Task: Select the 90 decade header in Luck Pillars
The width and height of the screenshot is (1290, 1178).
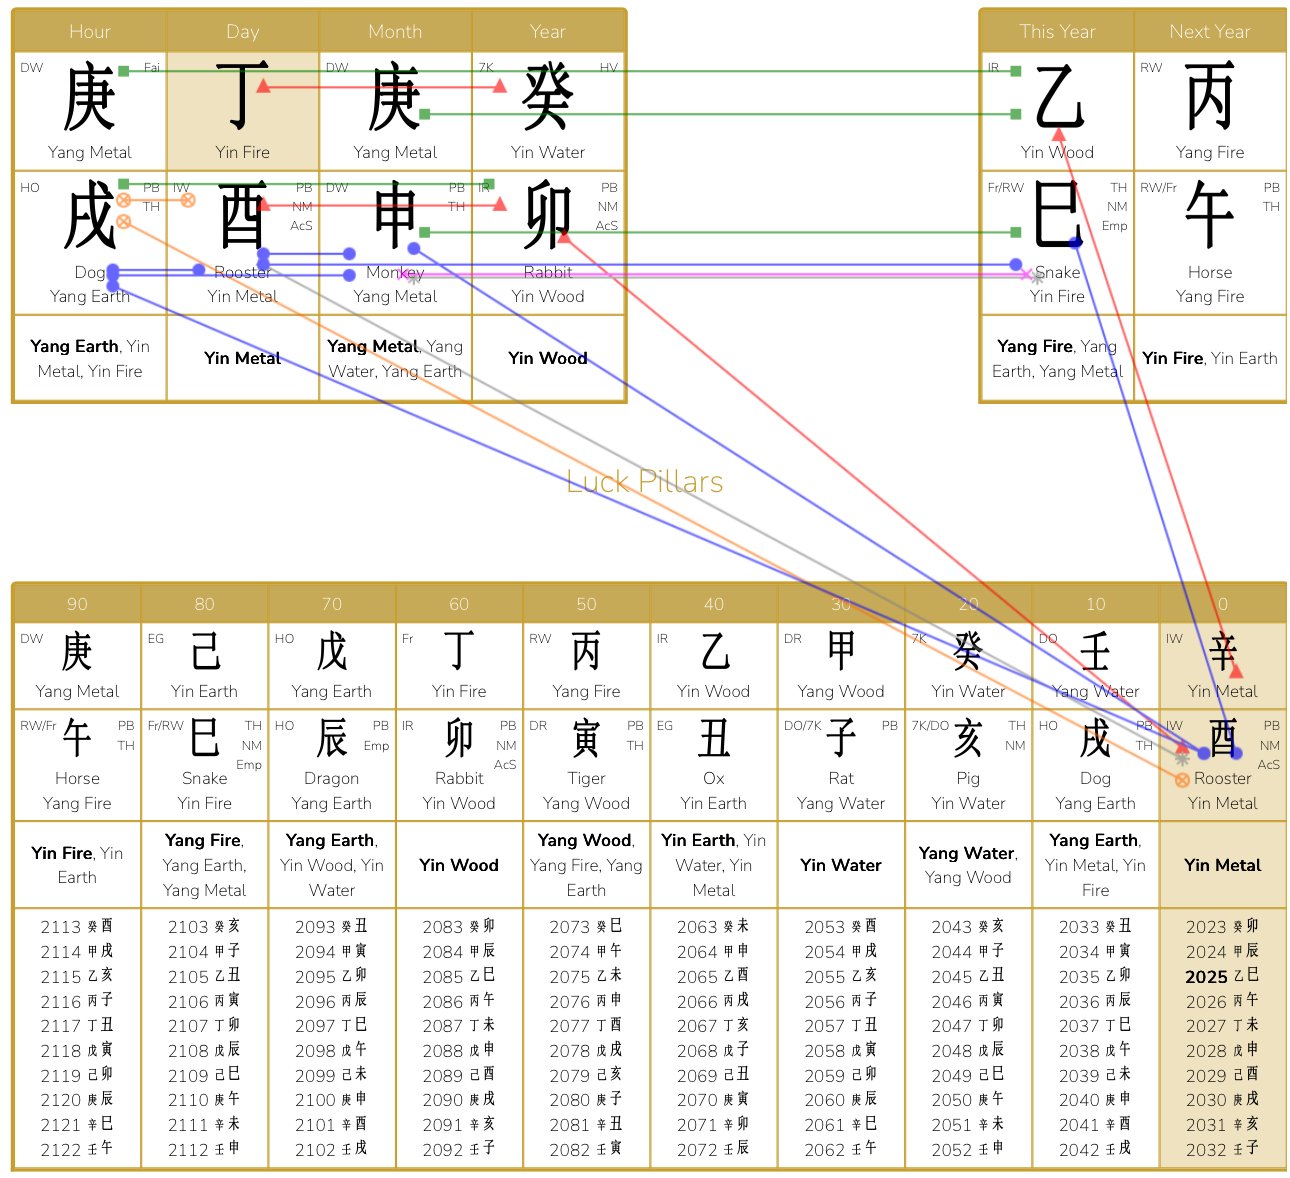Action: (77, 604)
